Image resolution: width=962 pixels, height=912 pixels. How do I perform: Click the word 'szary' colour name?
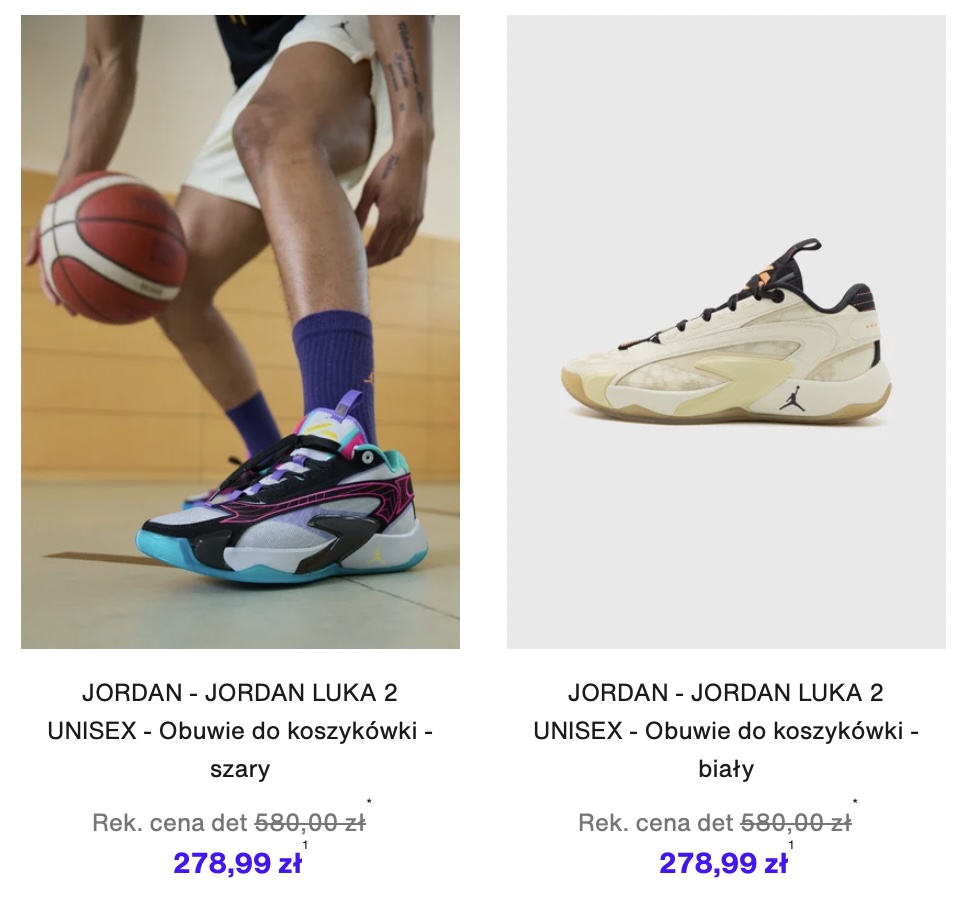click(240, 770)
